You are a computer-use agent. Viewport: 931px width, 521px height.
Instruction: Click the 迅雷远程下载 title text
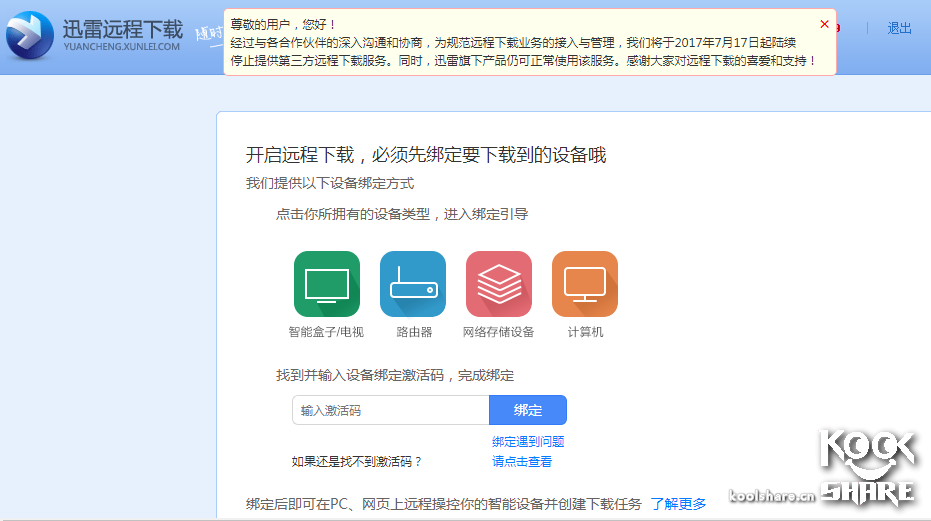pos(123,29)
